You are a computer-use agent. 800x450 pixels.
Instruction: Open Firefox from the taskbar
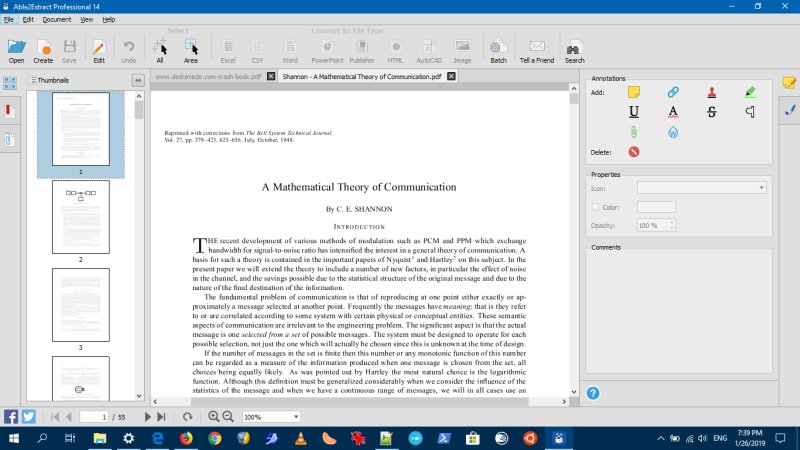(186, 438)
